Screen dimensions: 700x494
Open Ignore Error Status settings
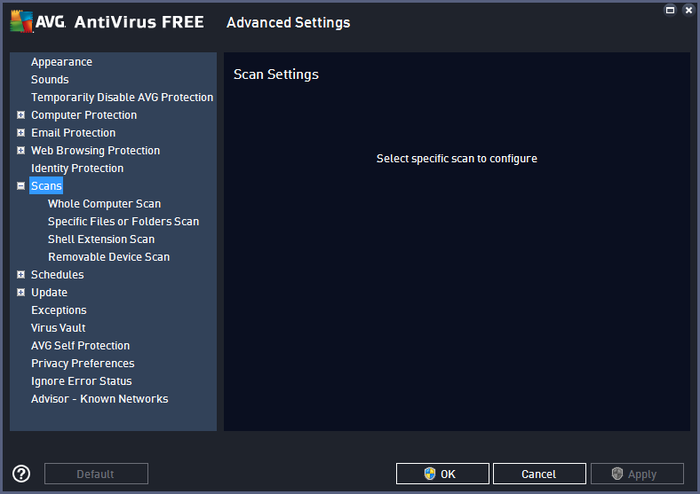click(x=81, y=381)
